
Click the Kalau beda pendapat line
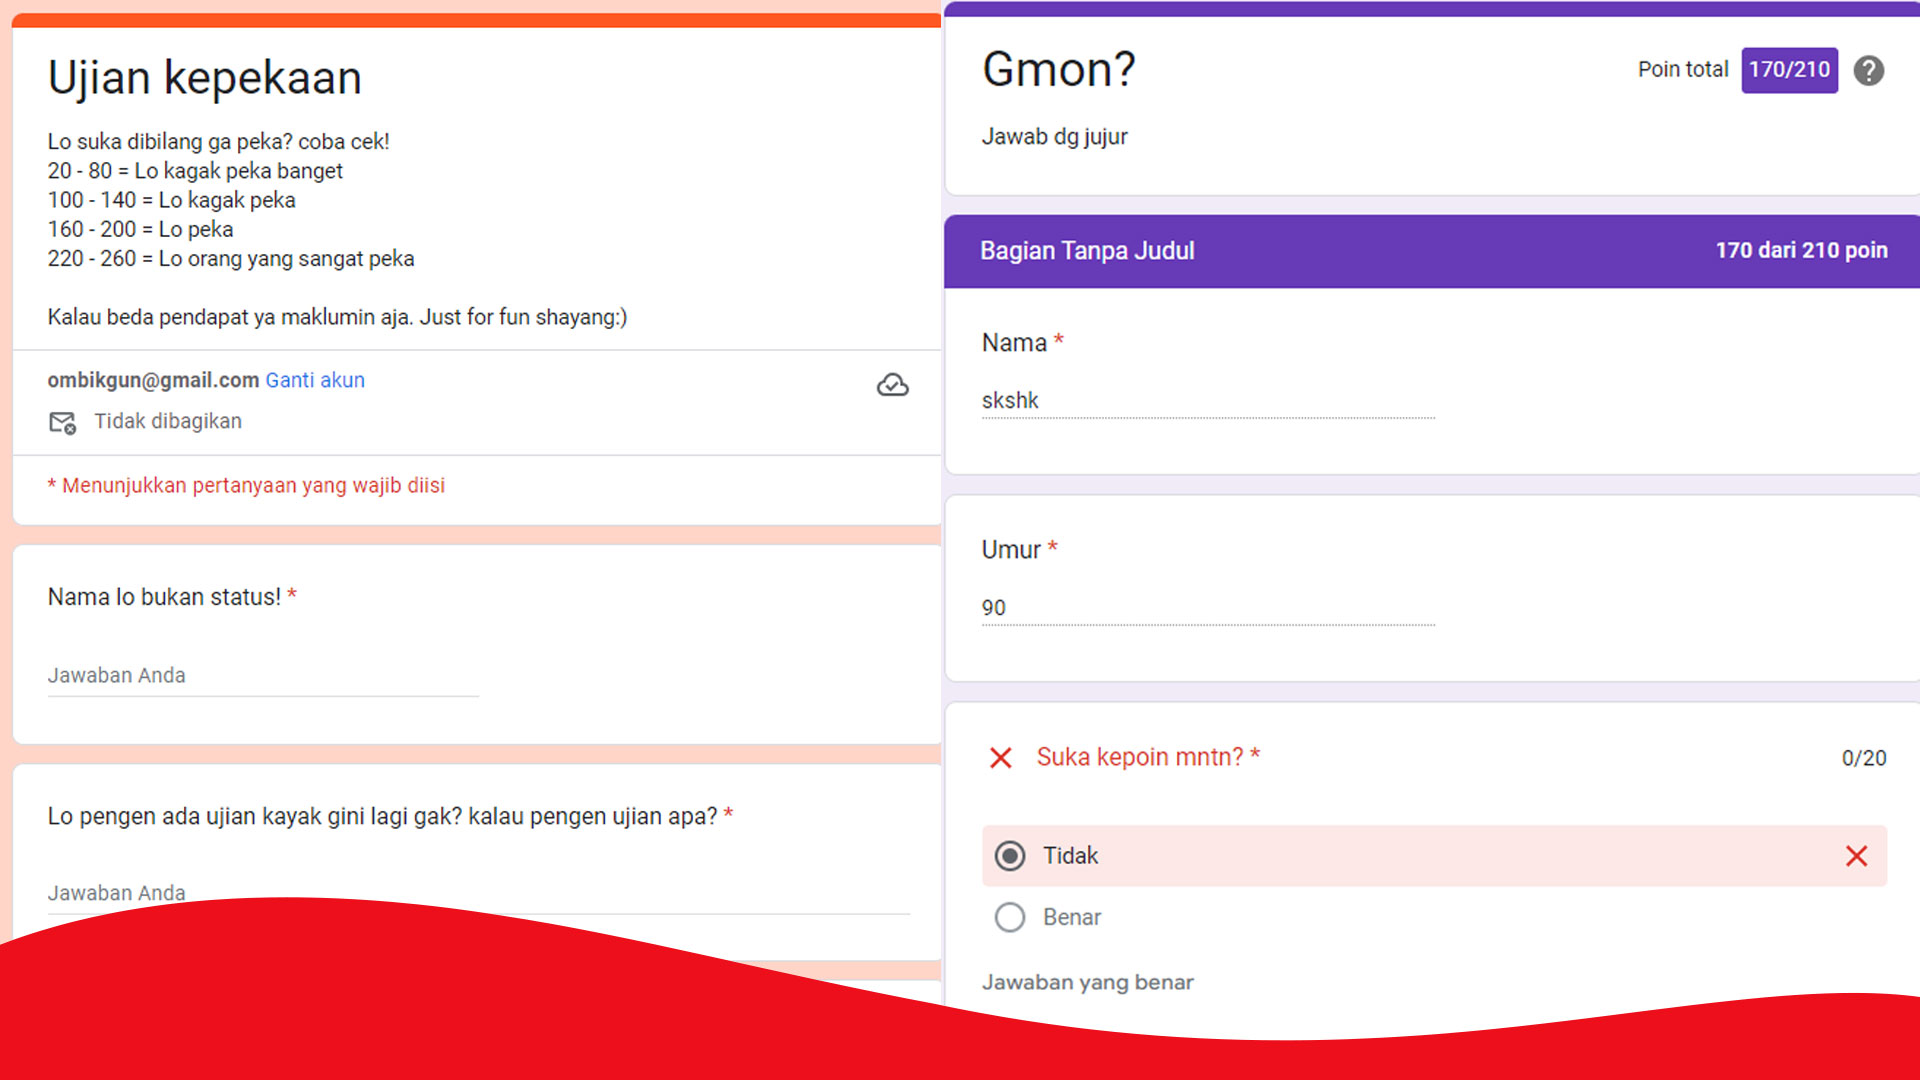[x=337, y=318]
